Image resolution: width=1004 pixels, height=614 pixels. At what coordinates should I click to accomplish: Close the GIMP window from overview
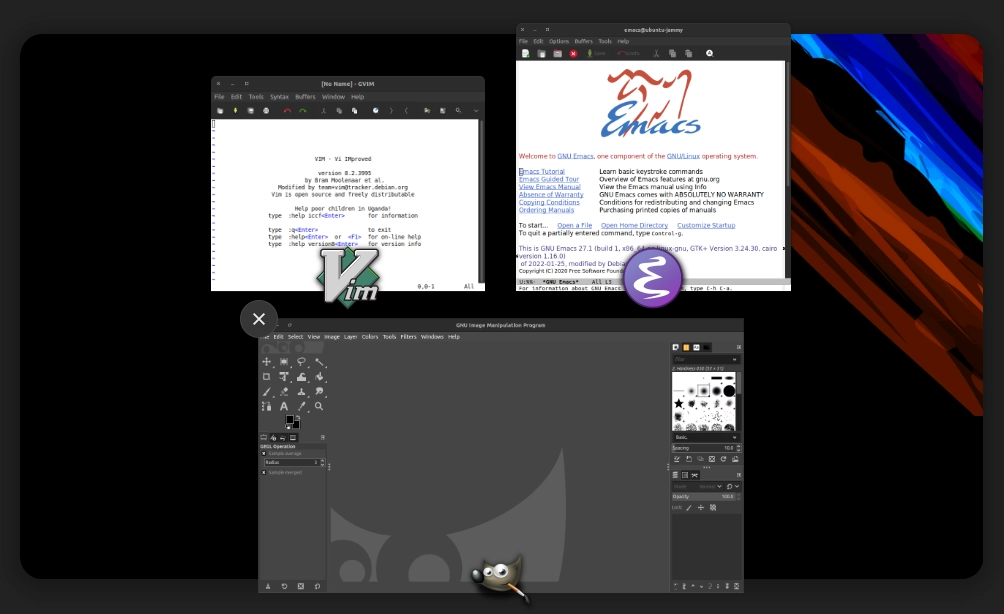click(x=259, y=319)
